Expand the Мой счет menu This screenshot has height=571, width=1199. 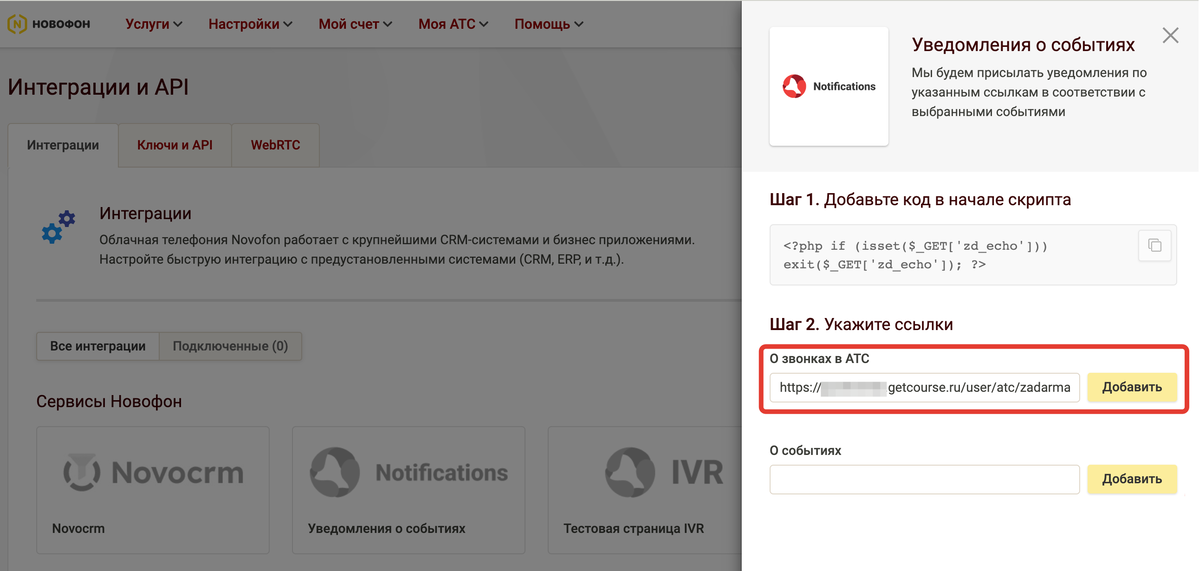pos(356,24)
